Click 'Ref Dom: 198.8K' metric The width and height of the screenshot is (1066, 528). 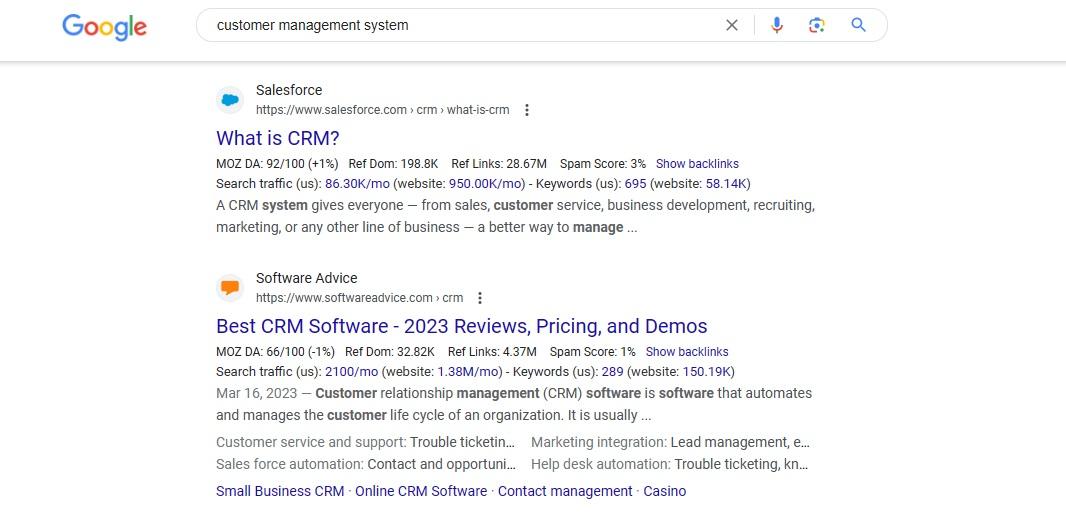(394, 164)
